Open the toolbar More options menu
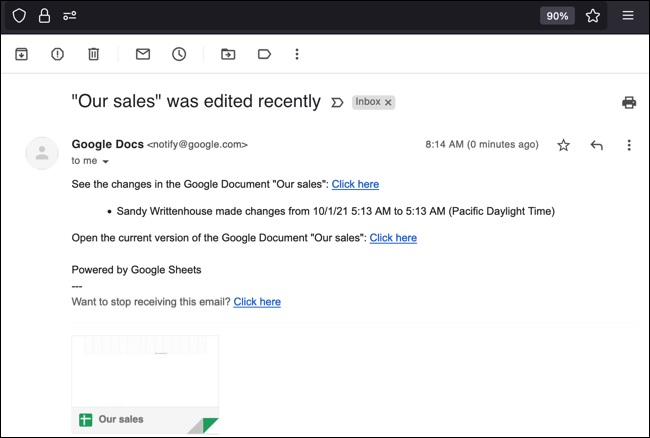 (297, 54)
